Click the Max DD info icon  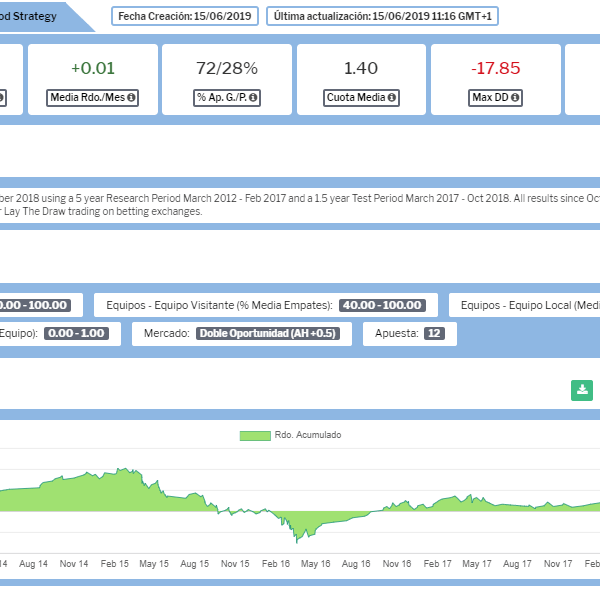[517, 98]
